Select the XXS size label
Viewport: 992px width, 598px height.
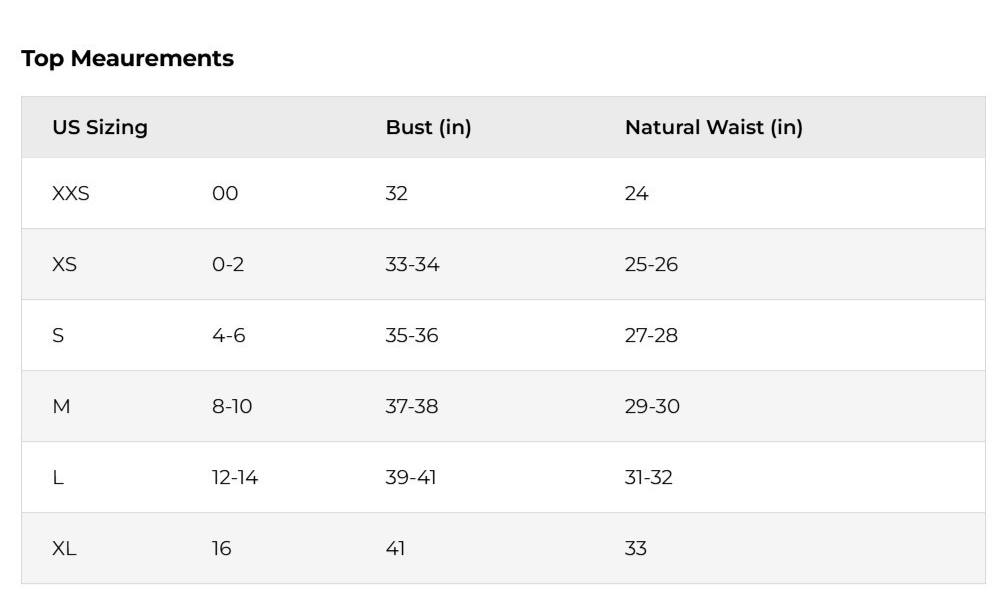coord(70,194)
